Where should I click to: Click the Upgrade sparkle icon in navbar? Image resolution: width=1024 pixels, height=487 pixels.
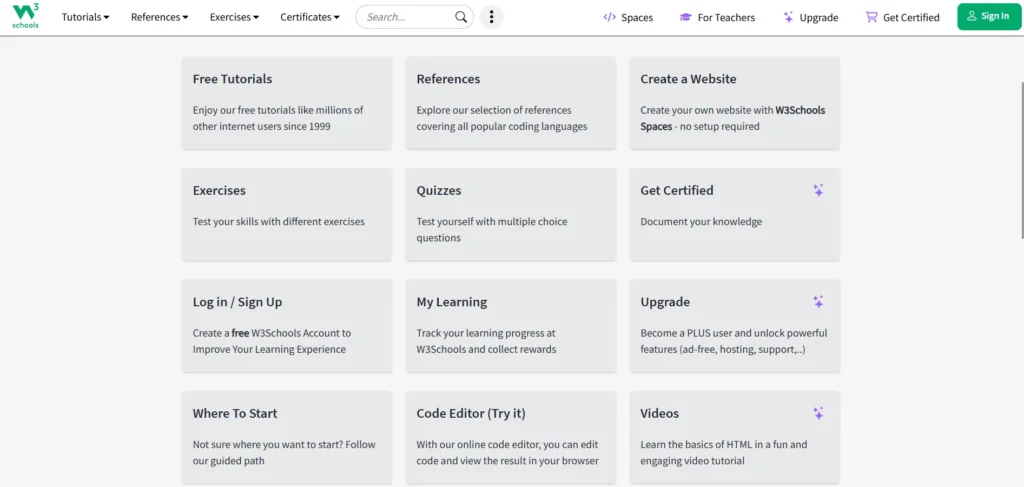click(x=788, y=17)
